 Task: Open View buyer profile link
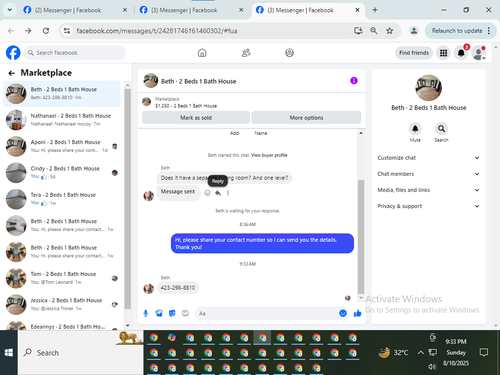[x=269, y=155]
